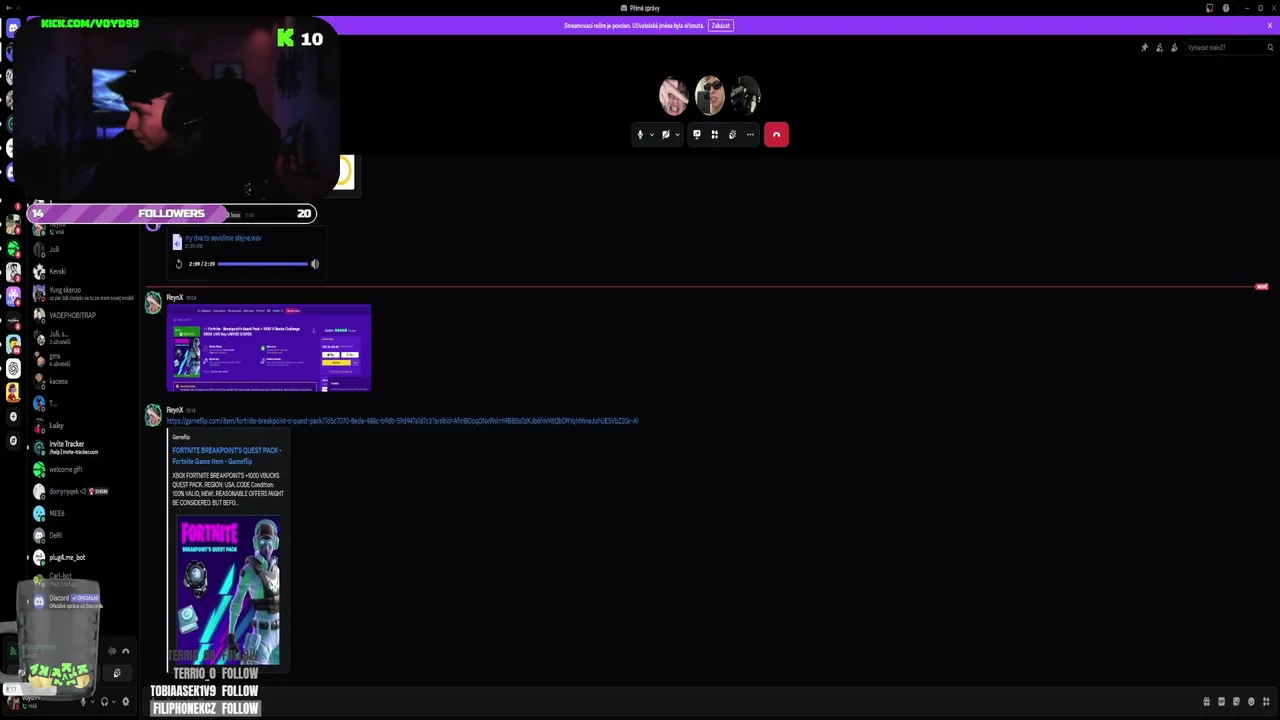This screenshot has width=1280, height=720.
Task: Enlarge the Fortnite embed image
Action: point(229,590)
